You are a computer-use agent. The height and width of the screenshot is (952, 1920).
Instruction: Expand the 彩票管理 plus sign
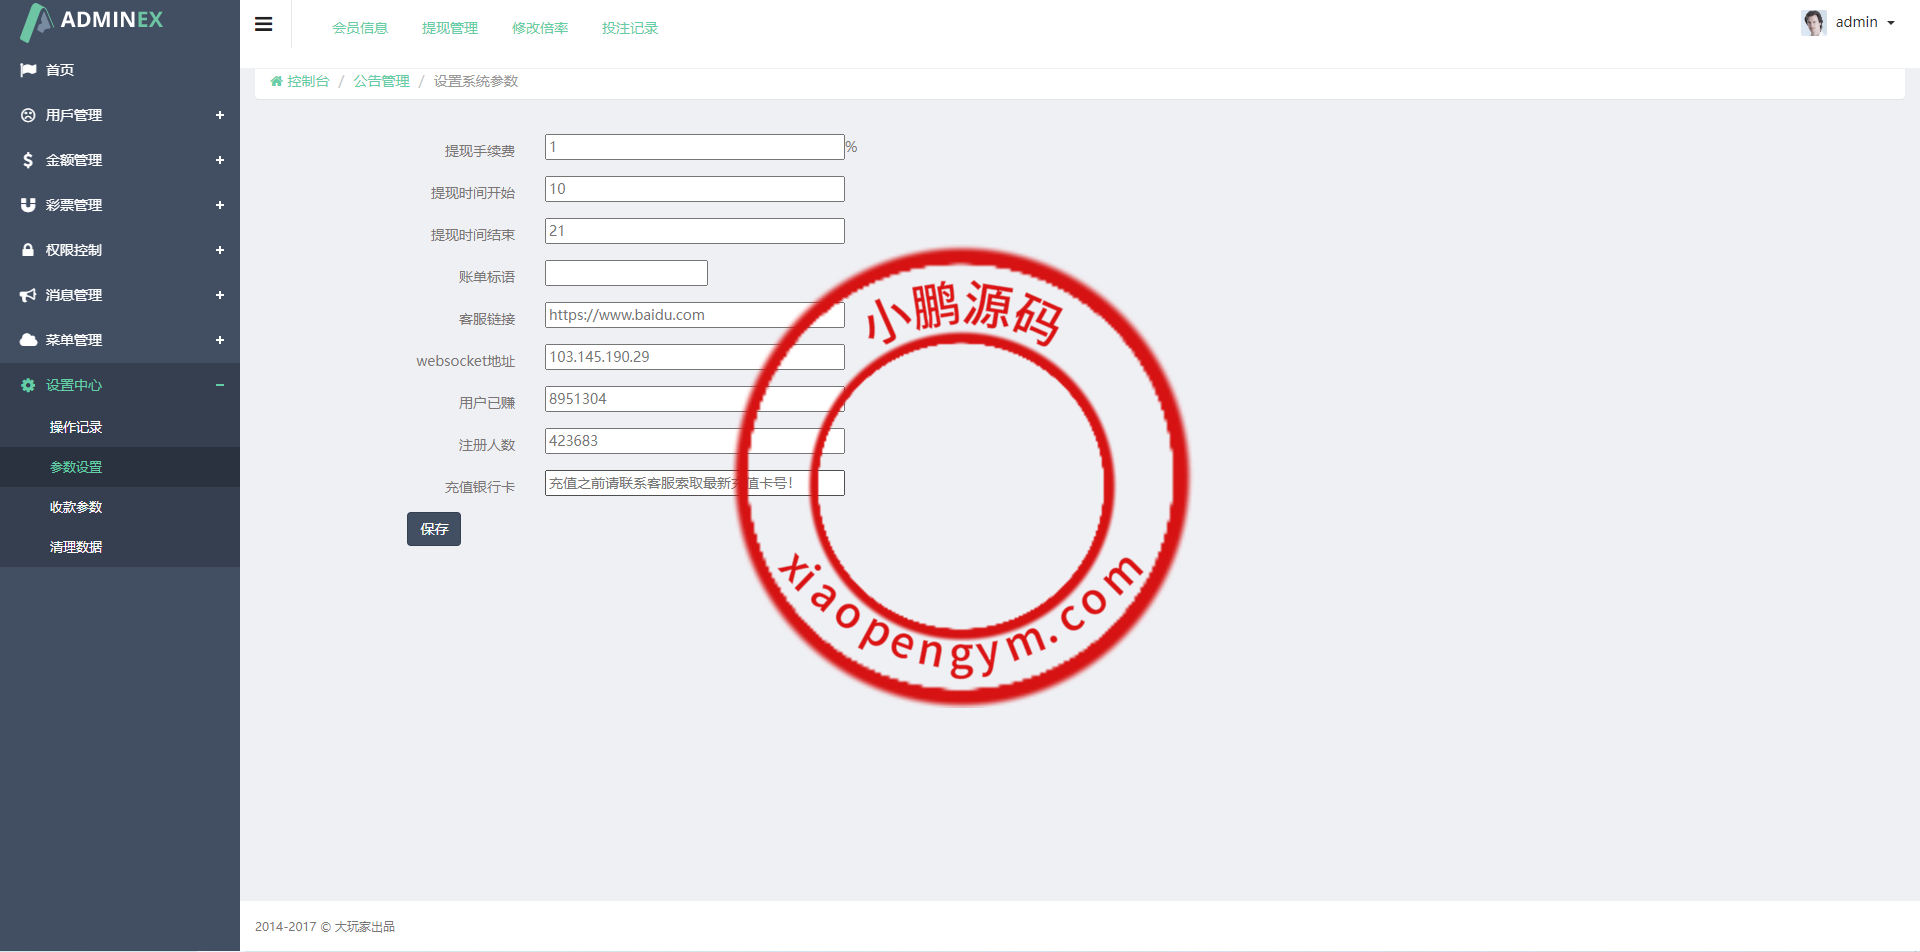click(x=219, y=205)
